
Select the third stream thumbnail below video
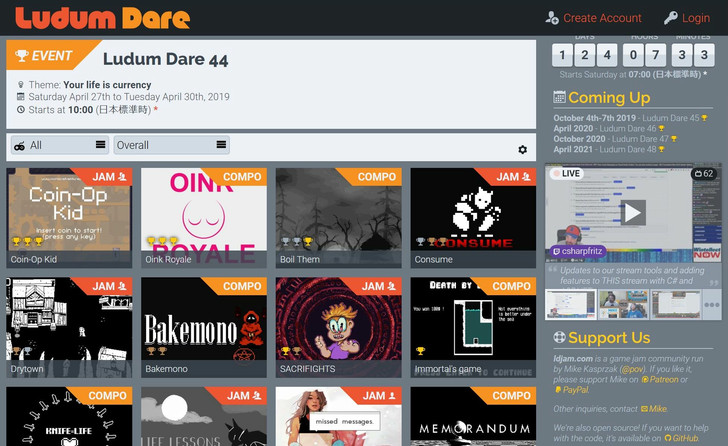coord(676,304)
